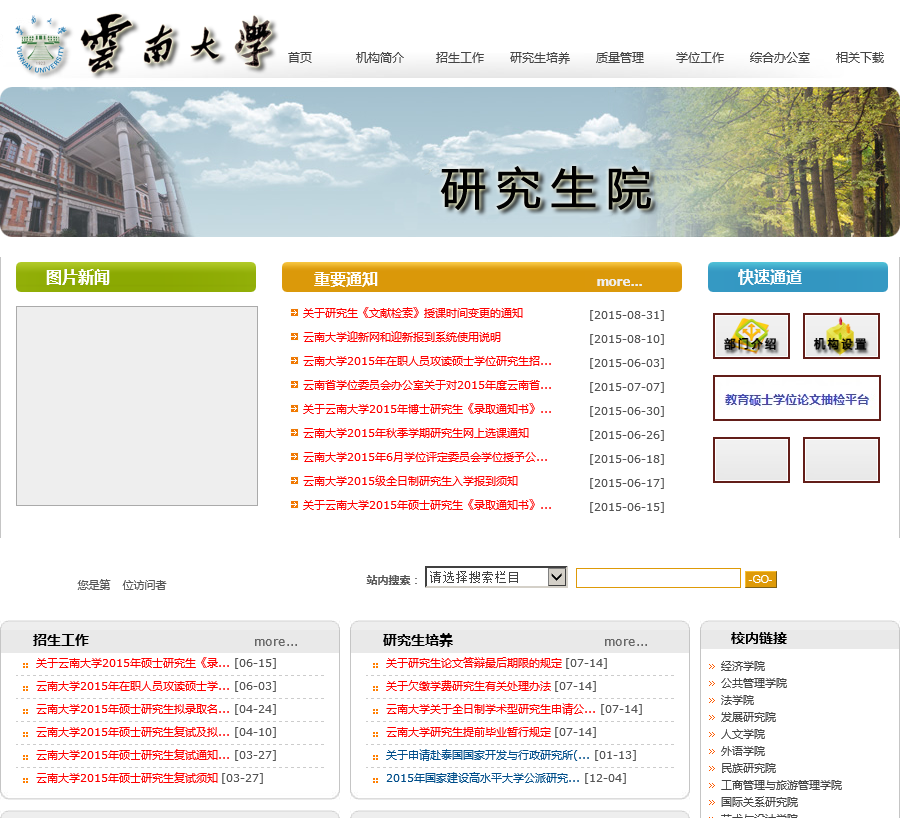Viewport: 900px width, 818px height.
Task: Open the 研究生培养 navigation menu
Action: [x=540, y=57]
